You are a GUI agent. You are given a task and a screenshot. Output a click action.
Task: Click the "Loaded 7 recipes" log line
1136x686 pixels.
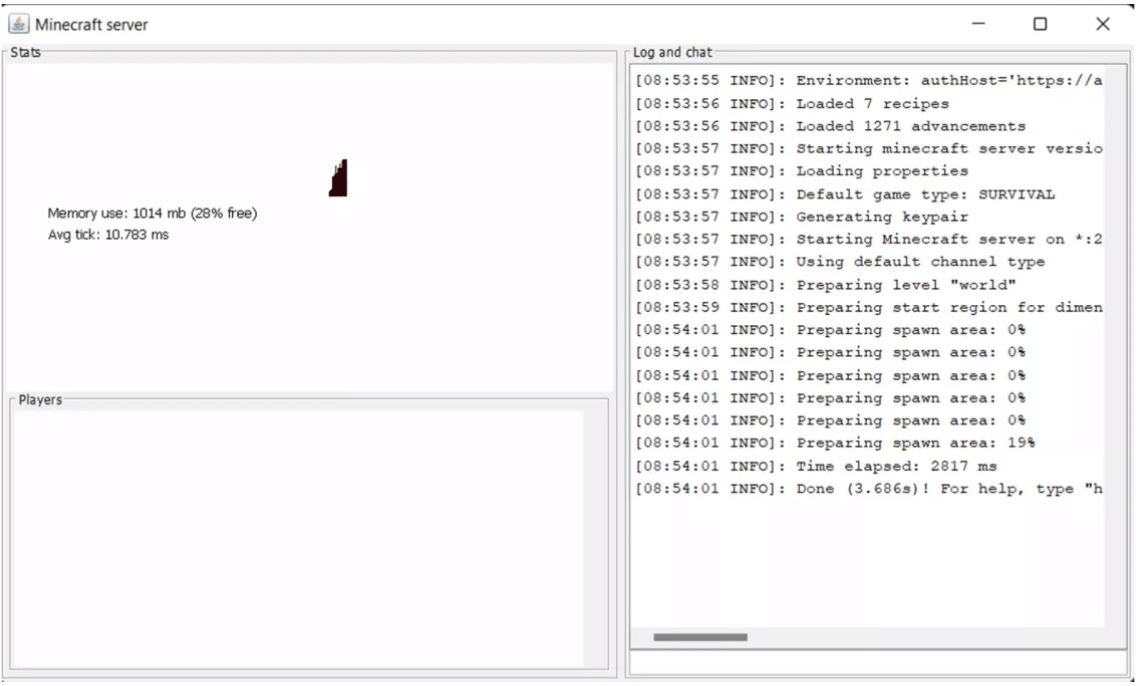[x=792, y=104]
